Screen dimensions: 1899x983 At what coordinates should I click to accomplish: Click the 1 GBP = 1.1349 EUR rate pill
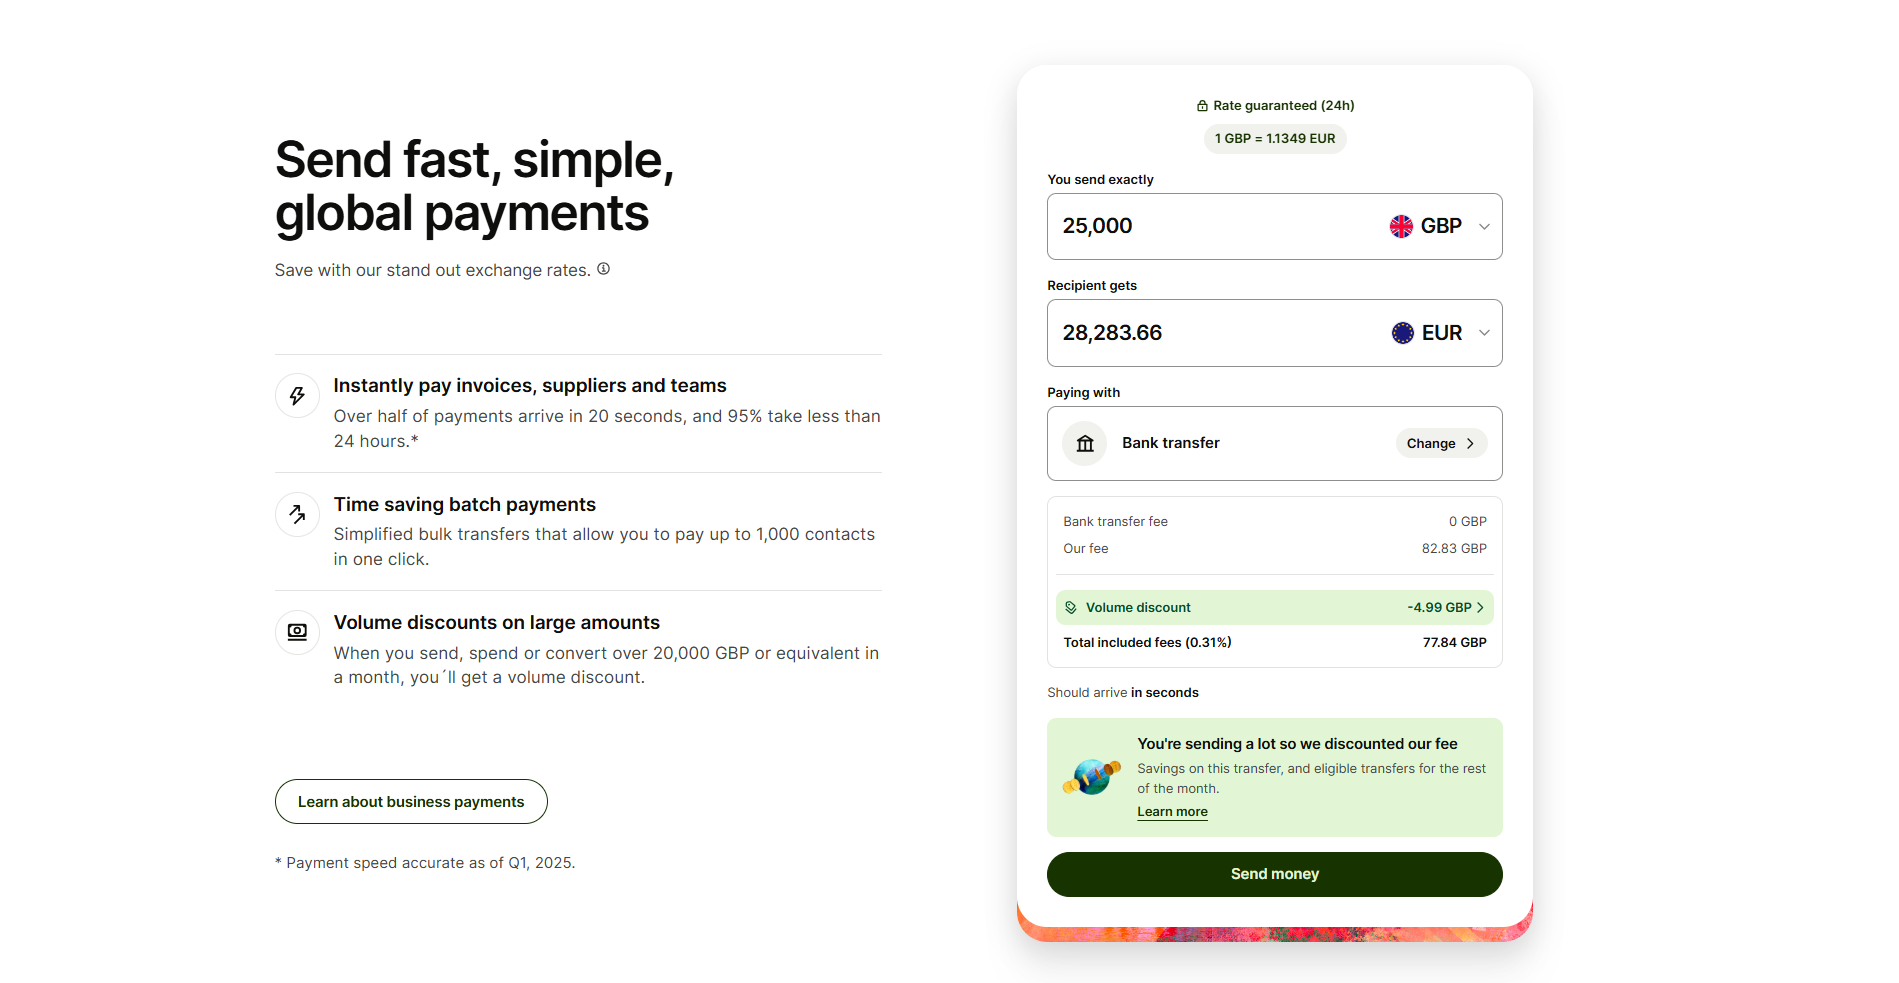tap(1274, 139)
